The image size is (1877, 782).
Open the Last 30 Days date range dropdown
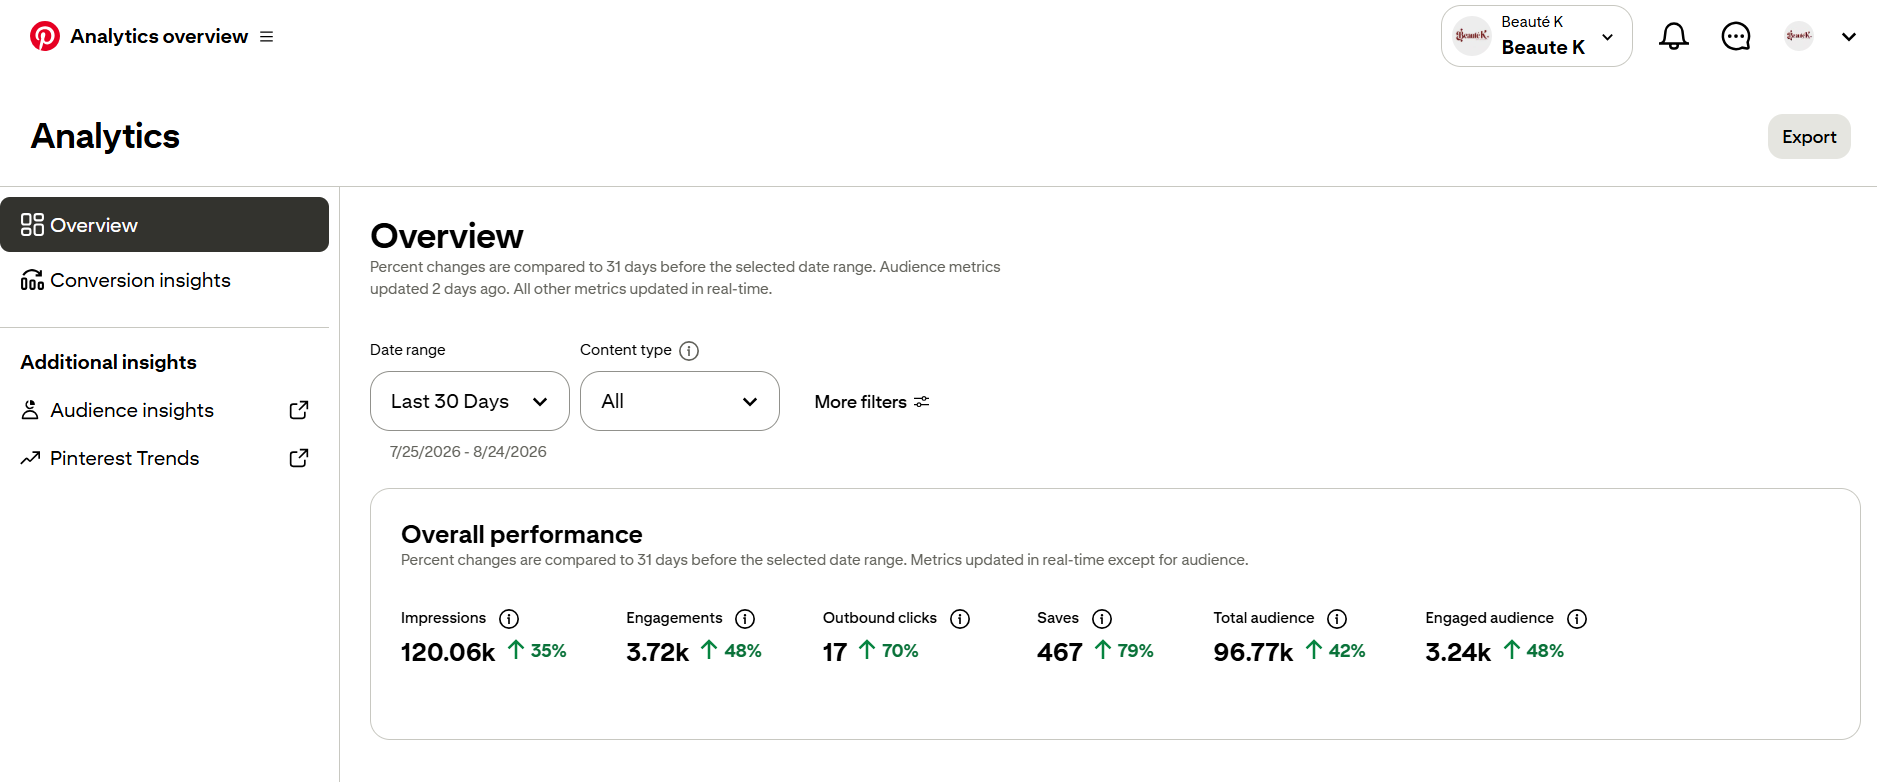(x=470, y=401)
